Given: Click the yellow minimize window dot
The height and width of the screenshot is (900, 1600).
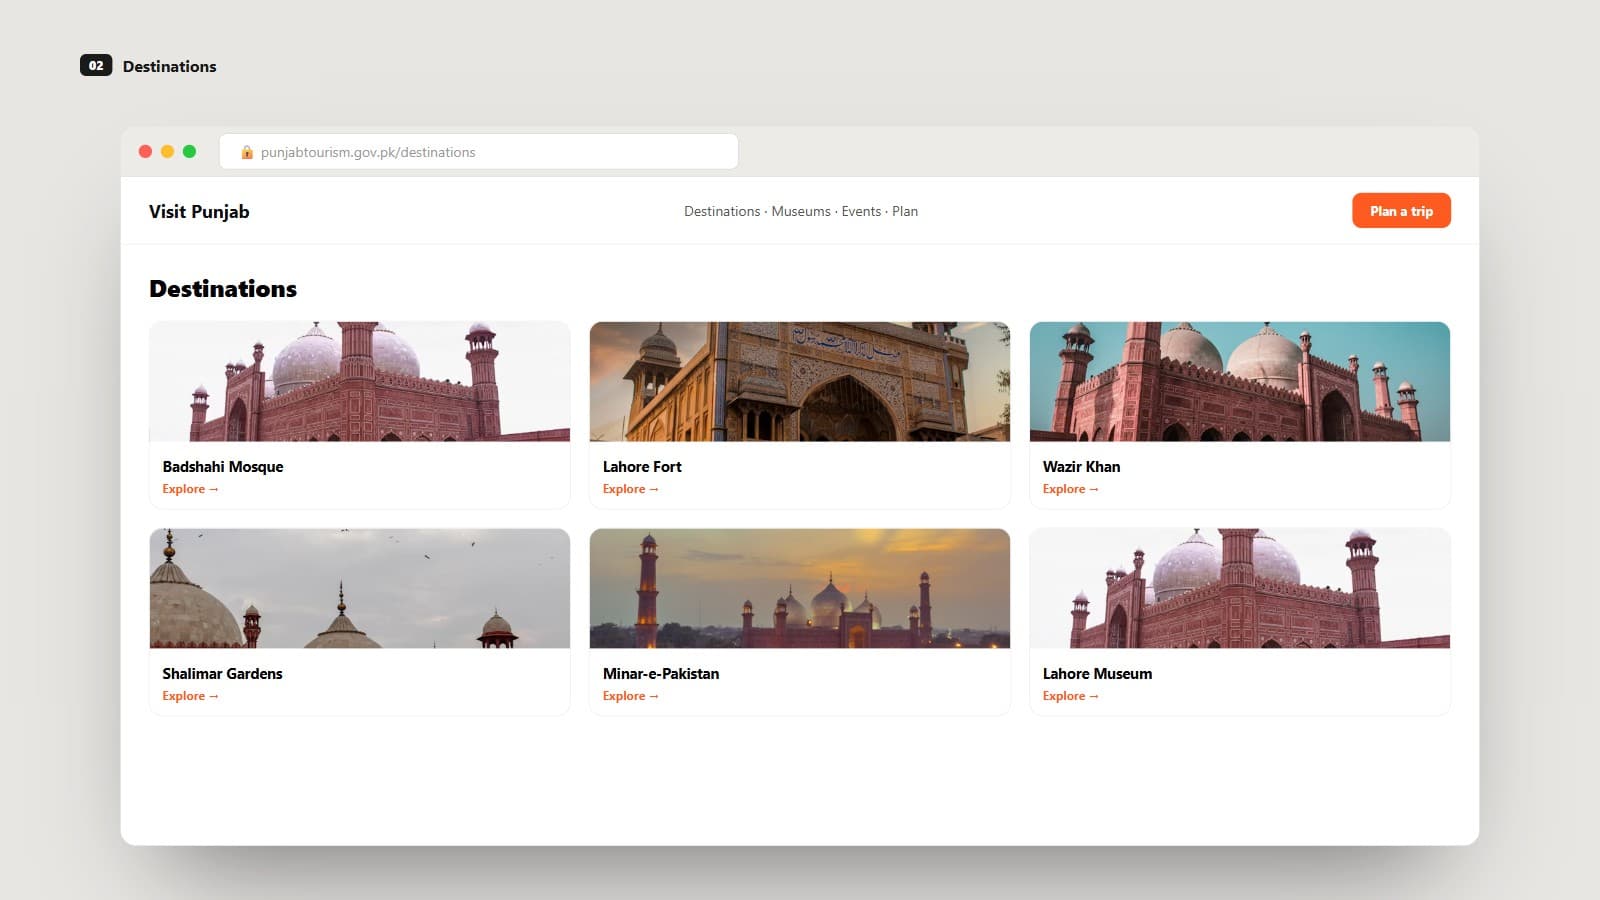Looking at the screenshot, I should click(x=167, y=152).
